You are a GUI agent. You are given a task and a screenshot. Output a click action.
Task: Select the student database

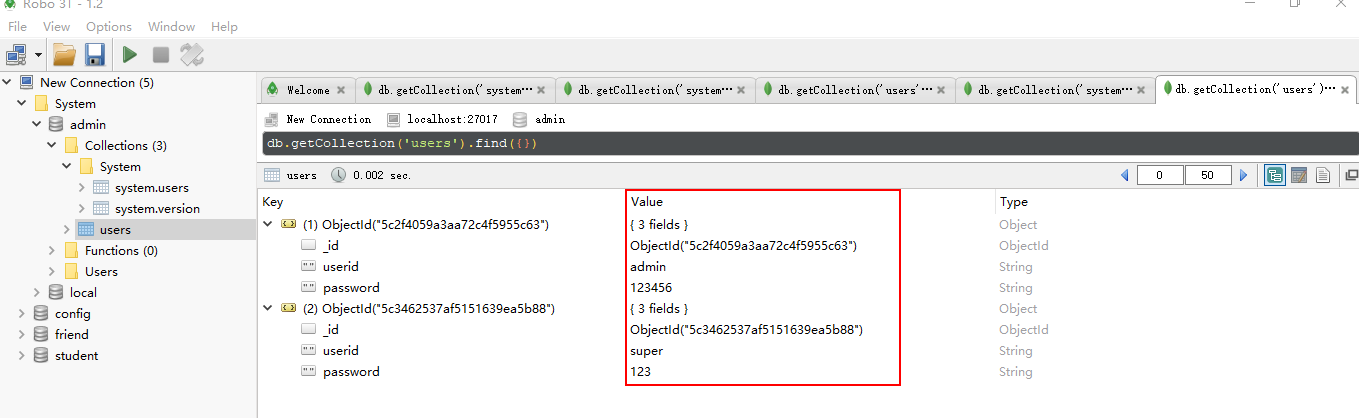(x=76, y=355)
